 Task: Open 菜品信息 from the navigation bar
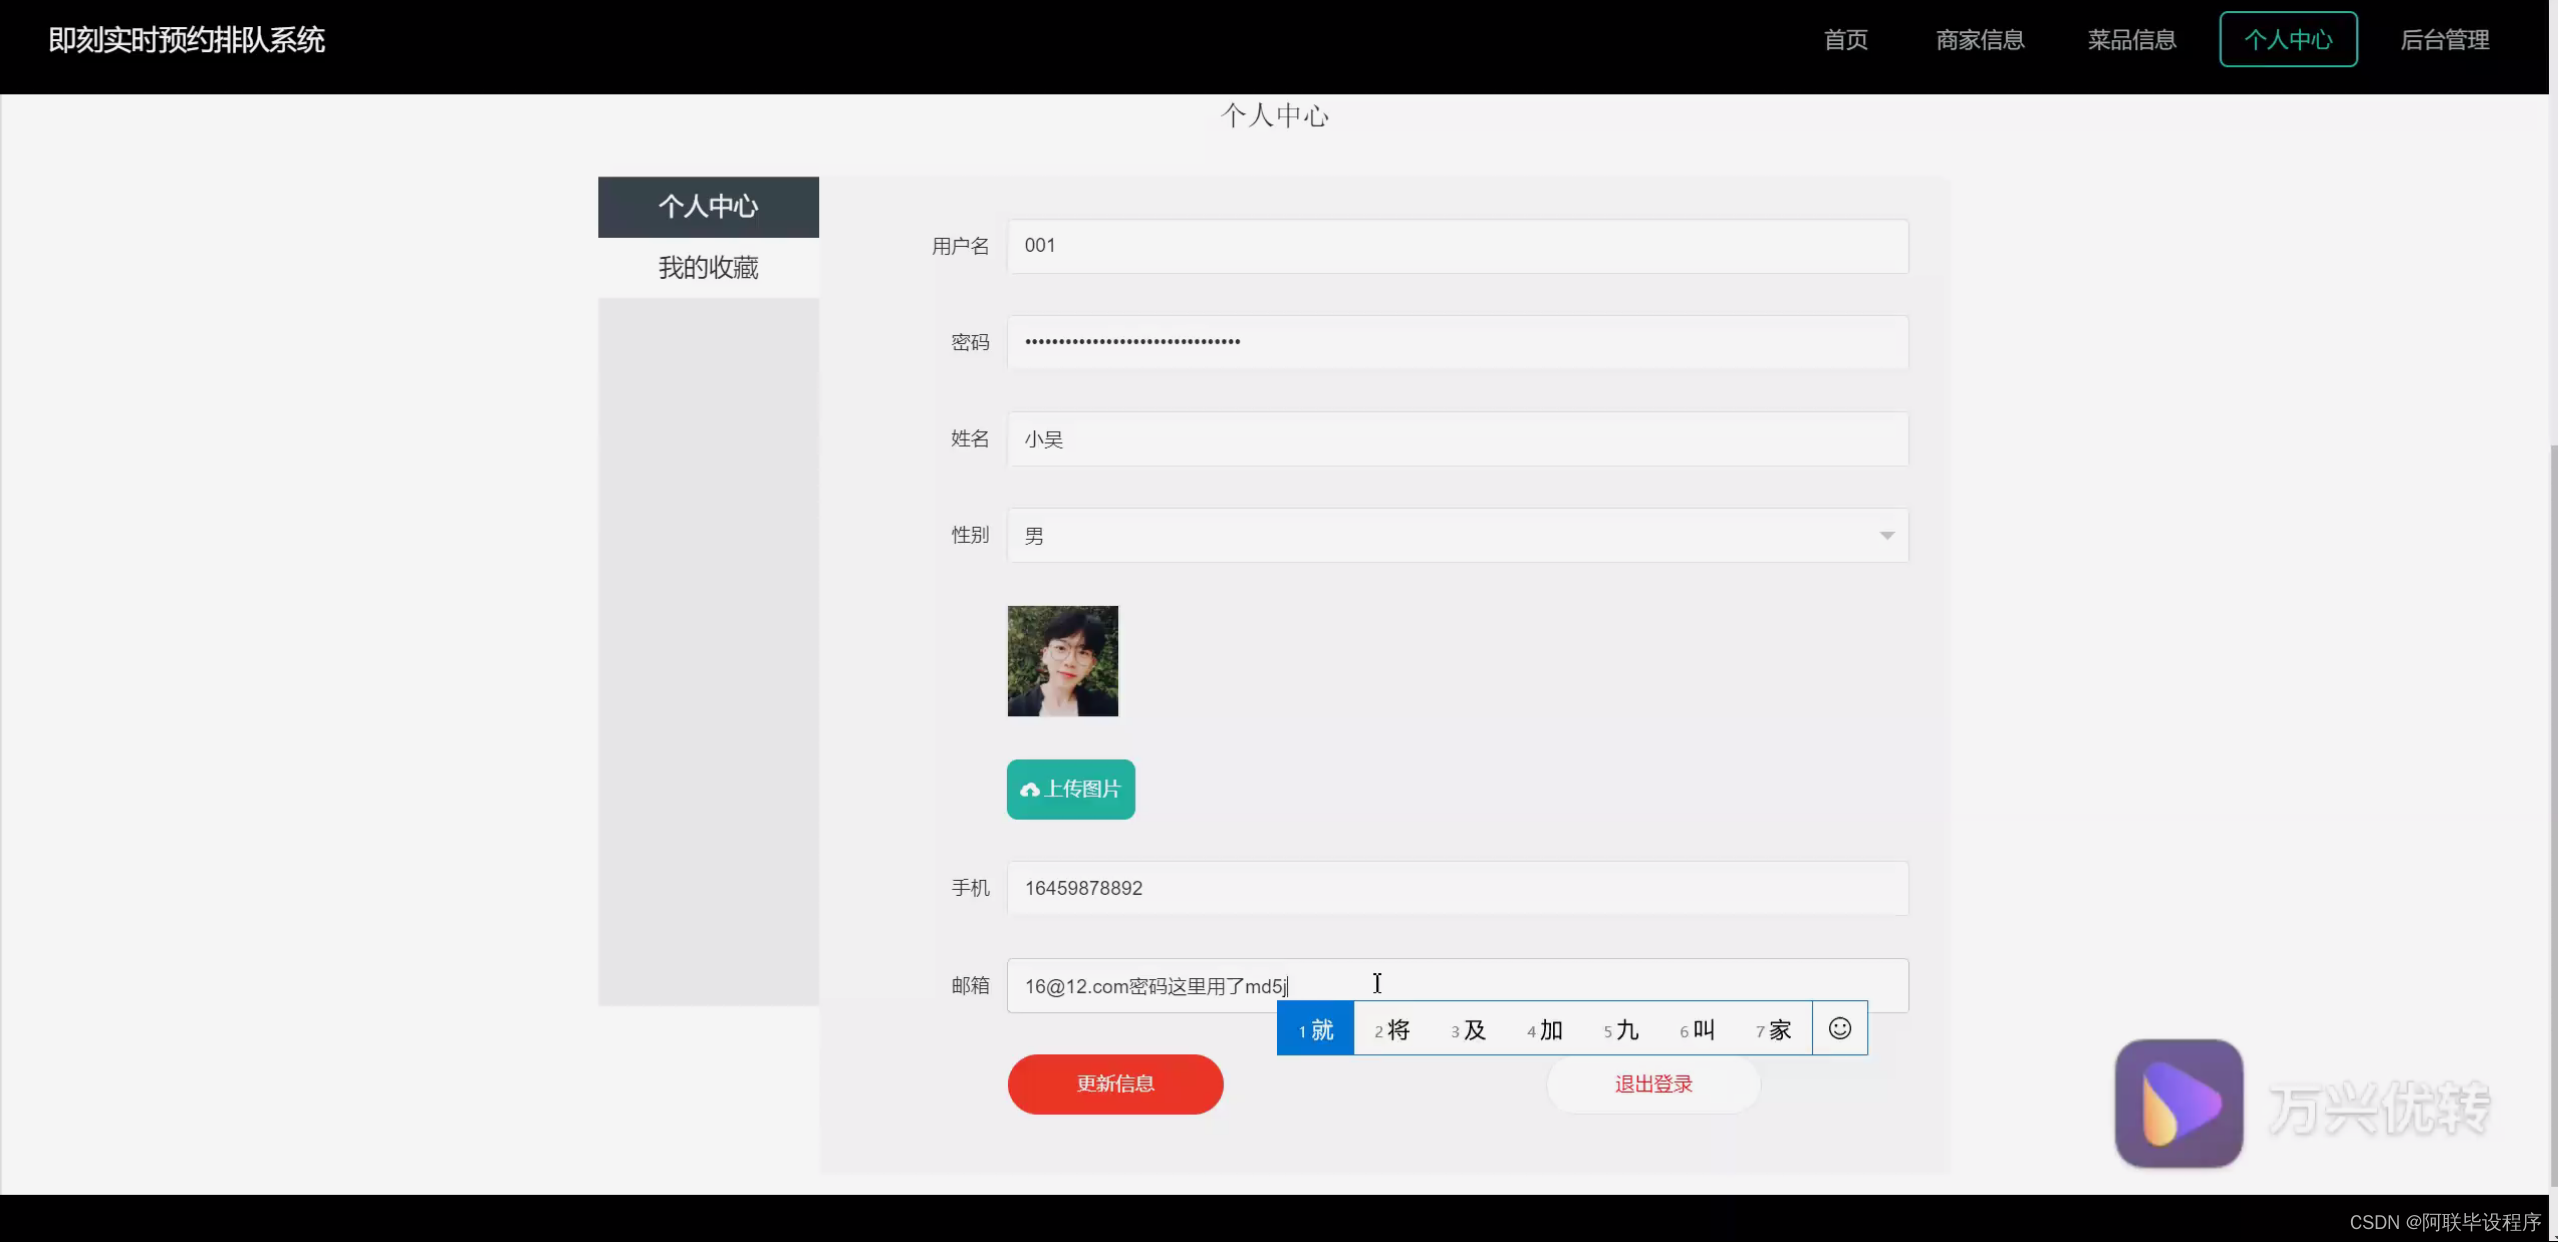pos(2130,40)
